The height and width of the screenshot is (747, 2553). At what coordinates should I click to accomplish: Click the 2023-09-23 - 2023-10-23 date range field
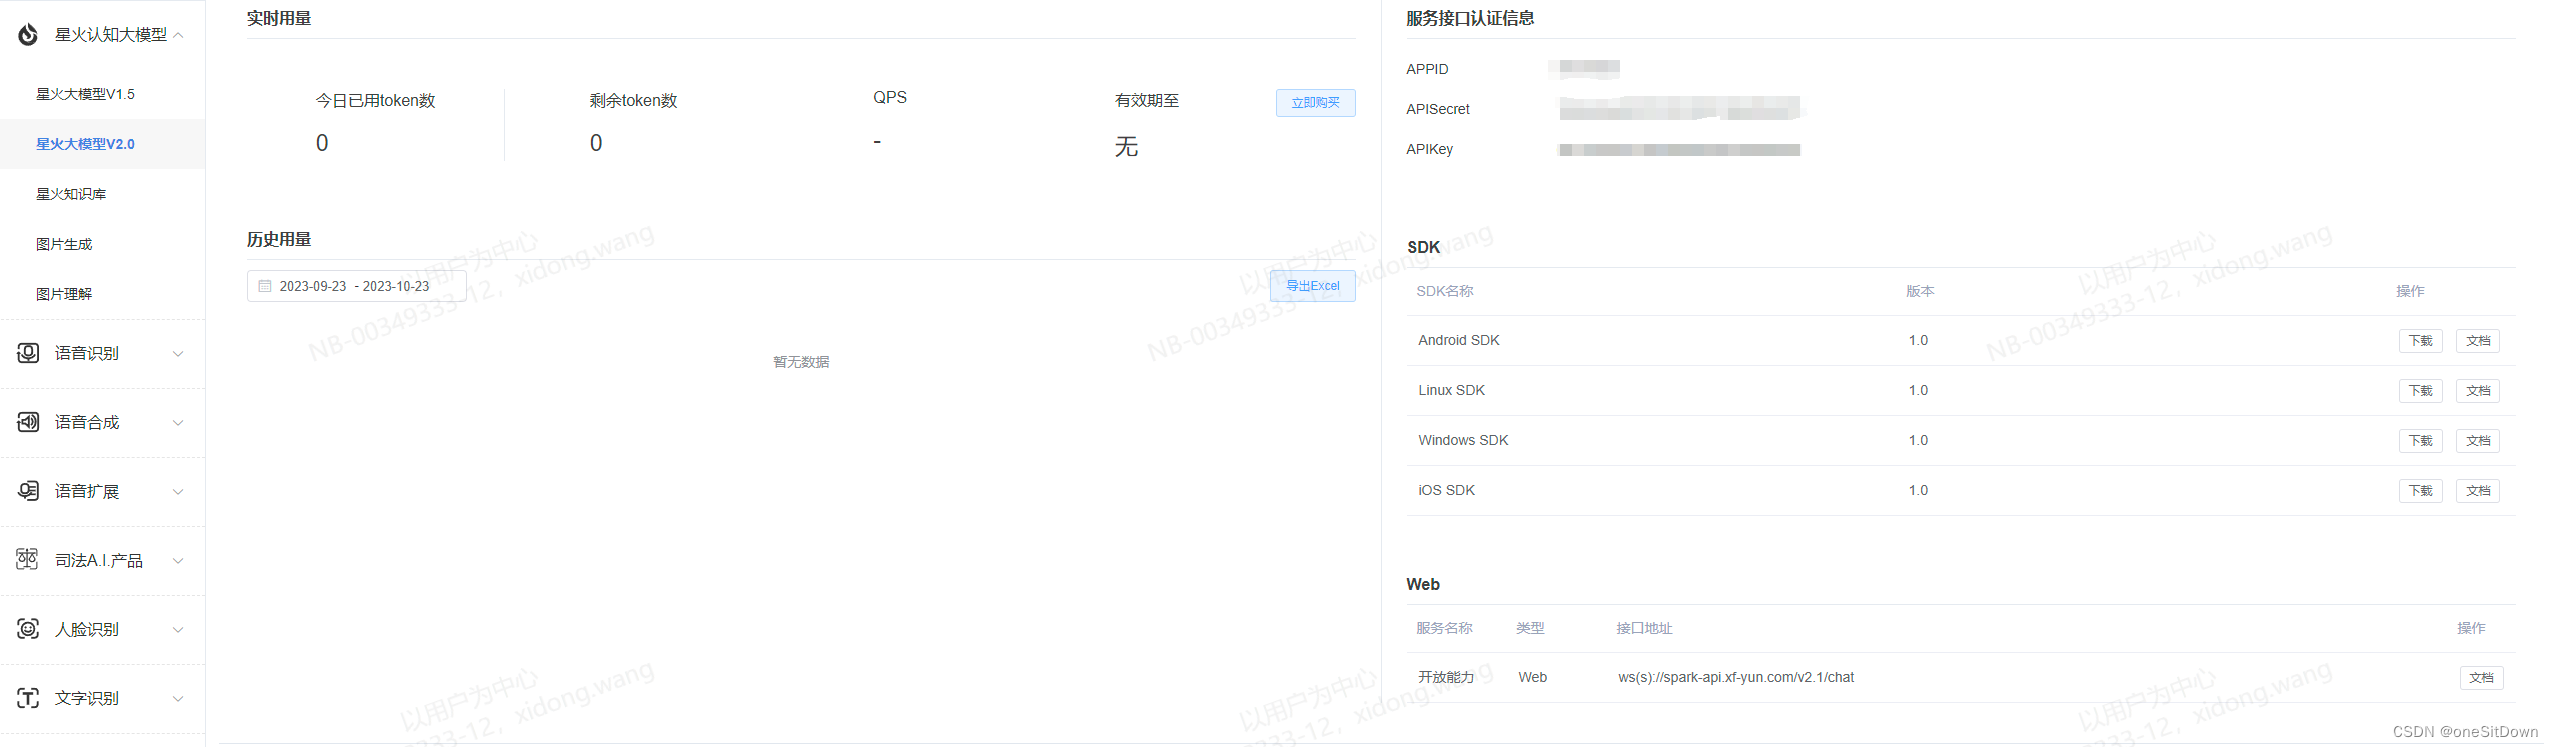(x=356, y=286)
